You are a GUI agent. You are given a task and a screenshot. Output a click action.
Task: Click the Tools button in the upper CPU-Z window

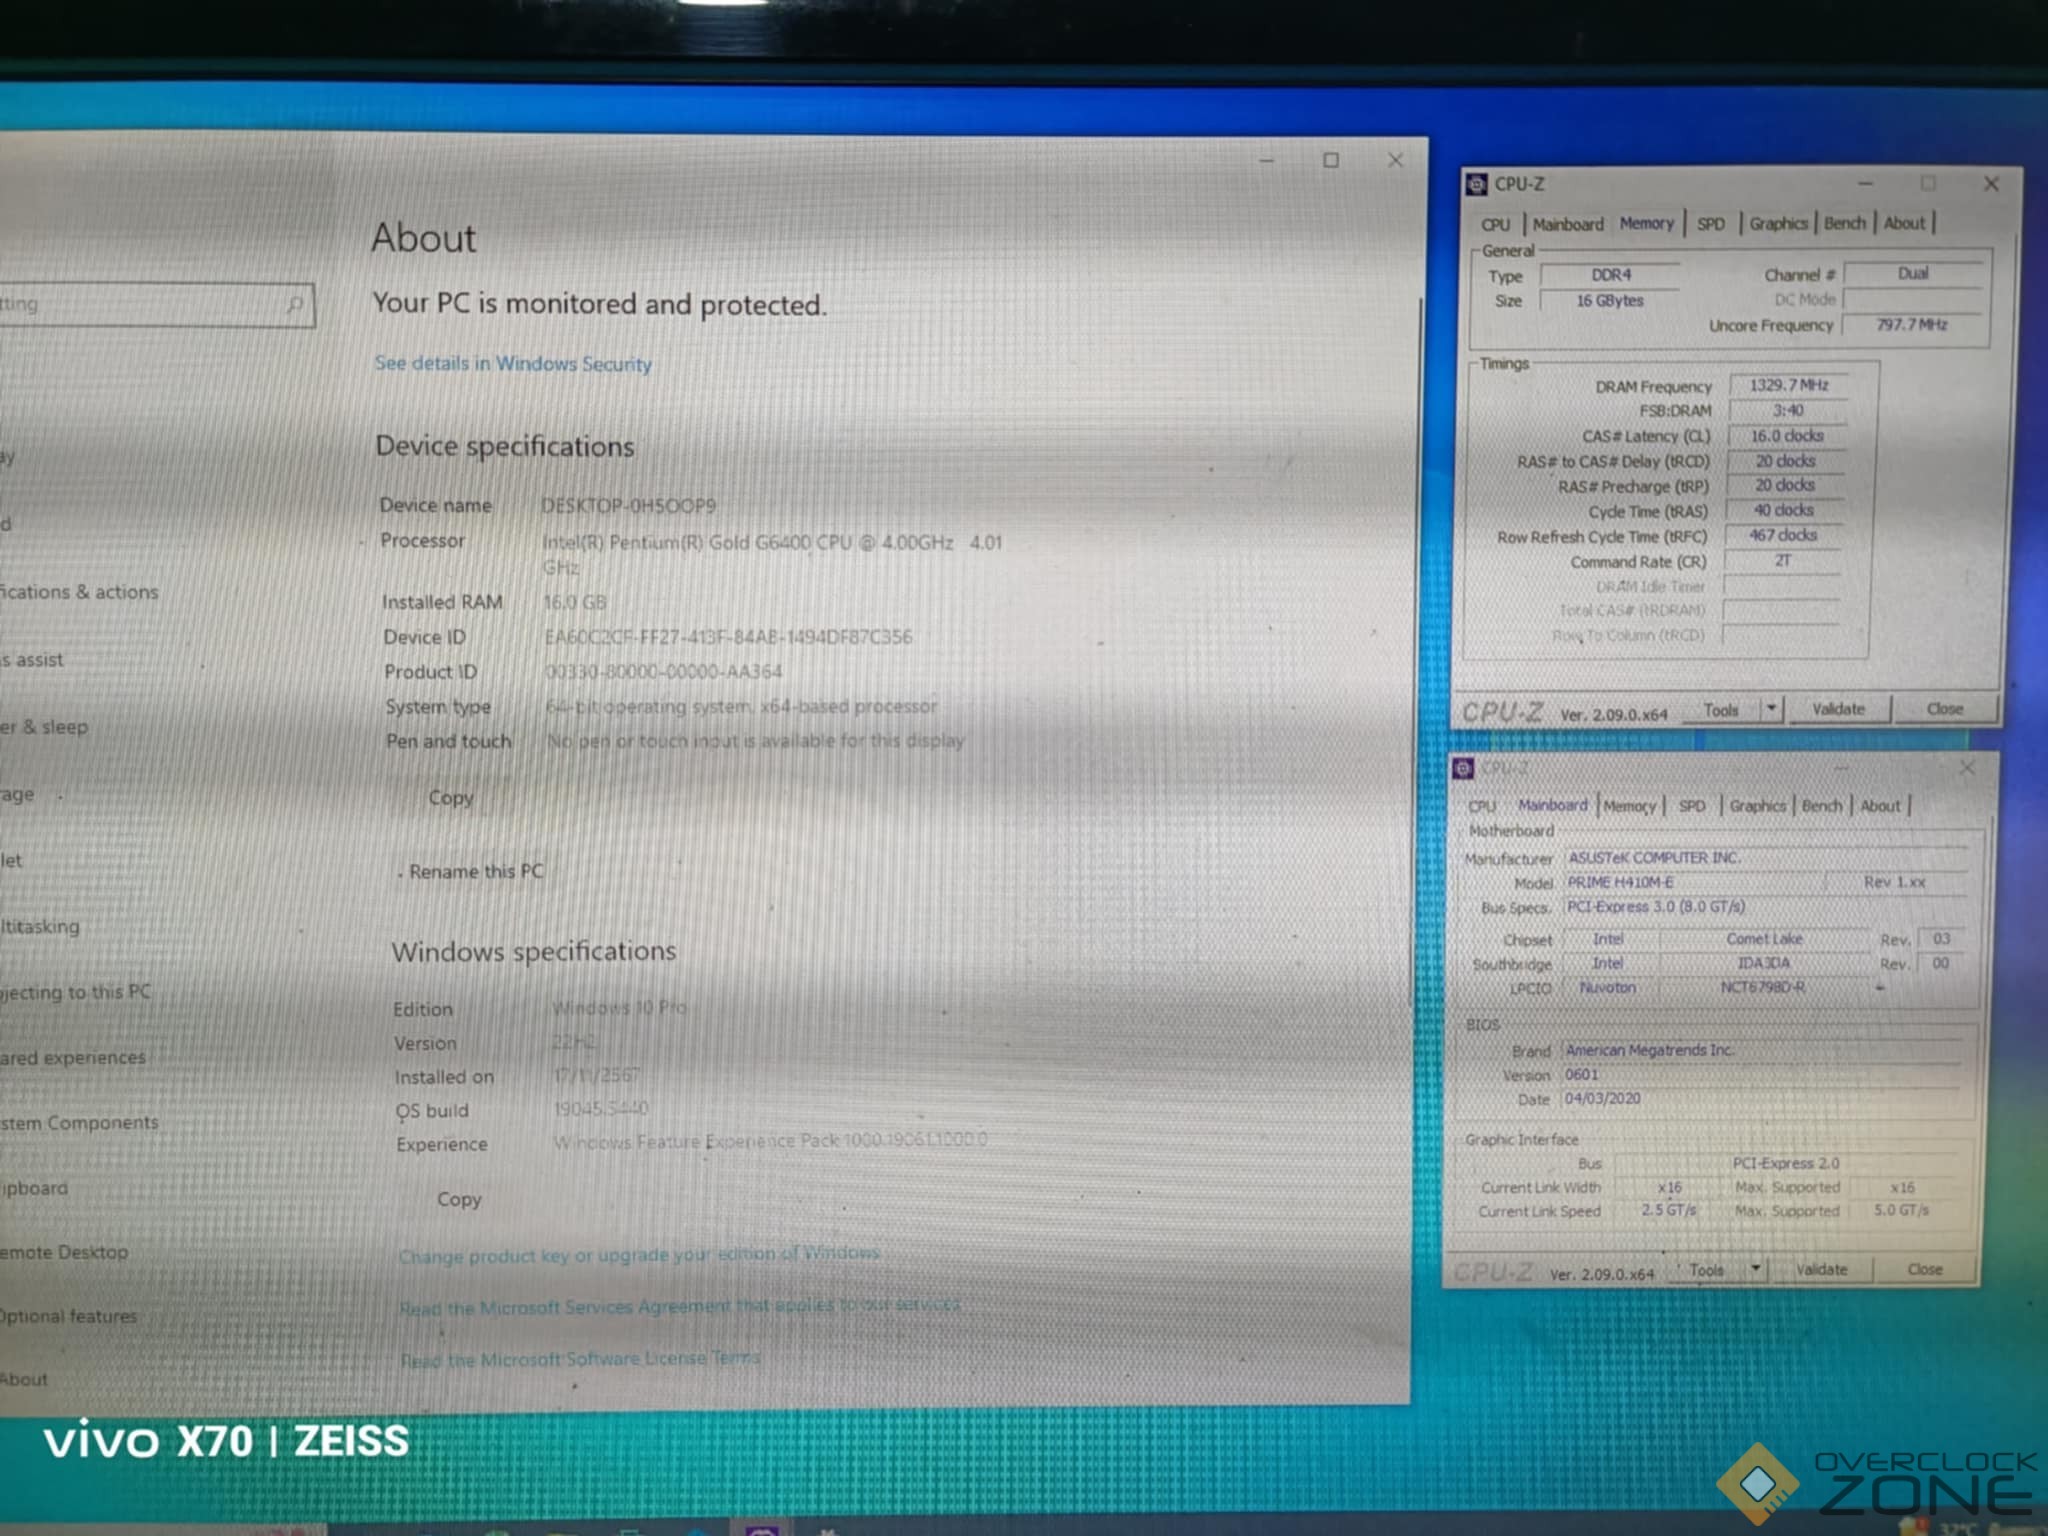click(x=1721, y=709)
